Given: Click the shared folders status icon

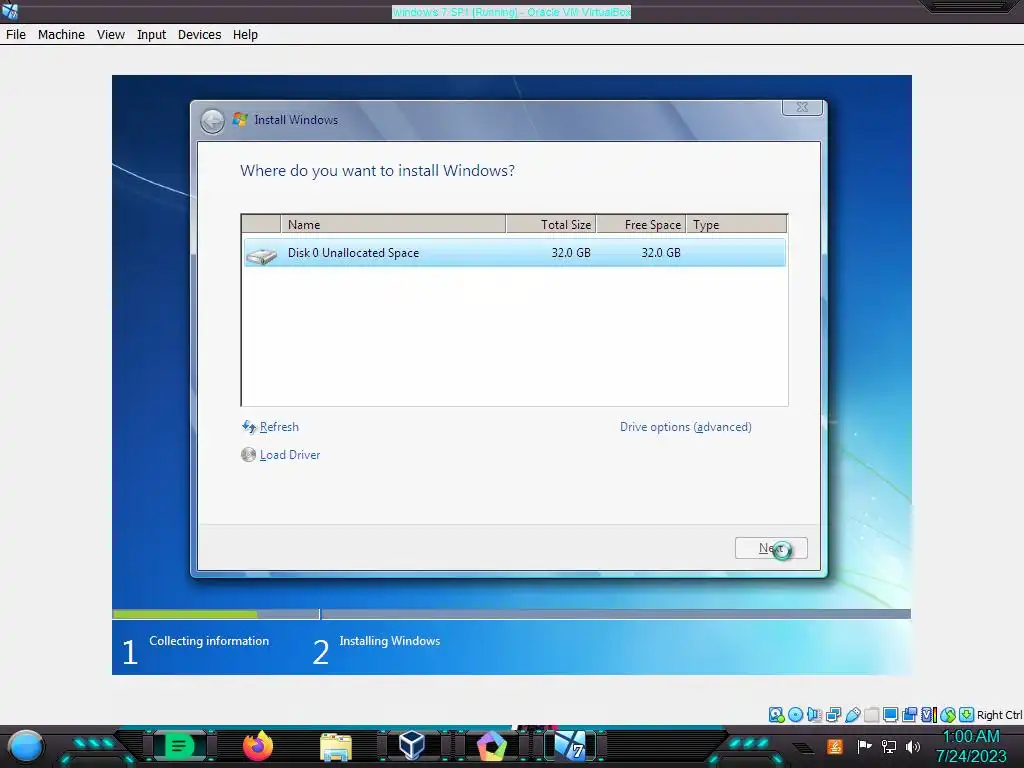Looking at the screenshot, I should [x=871, y=714].
